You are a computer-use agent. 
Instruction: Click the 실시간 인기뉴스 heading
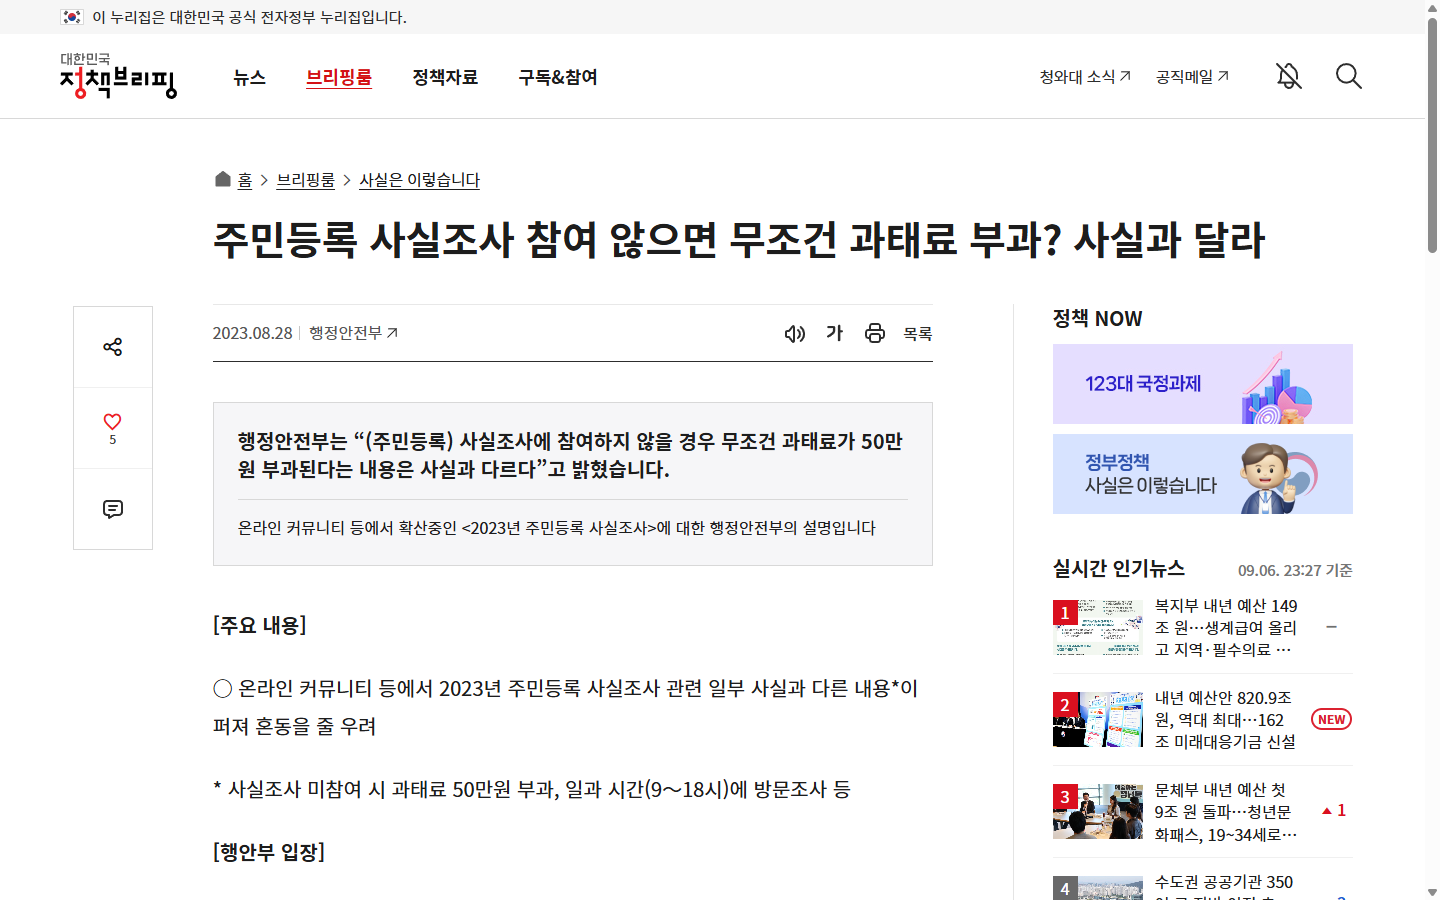click(x=1119, y=568)
